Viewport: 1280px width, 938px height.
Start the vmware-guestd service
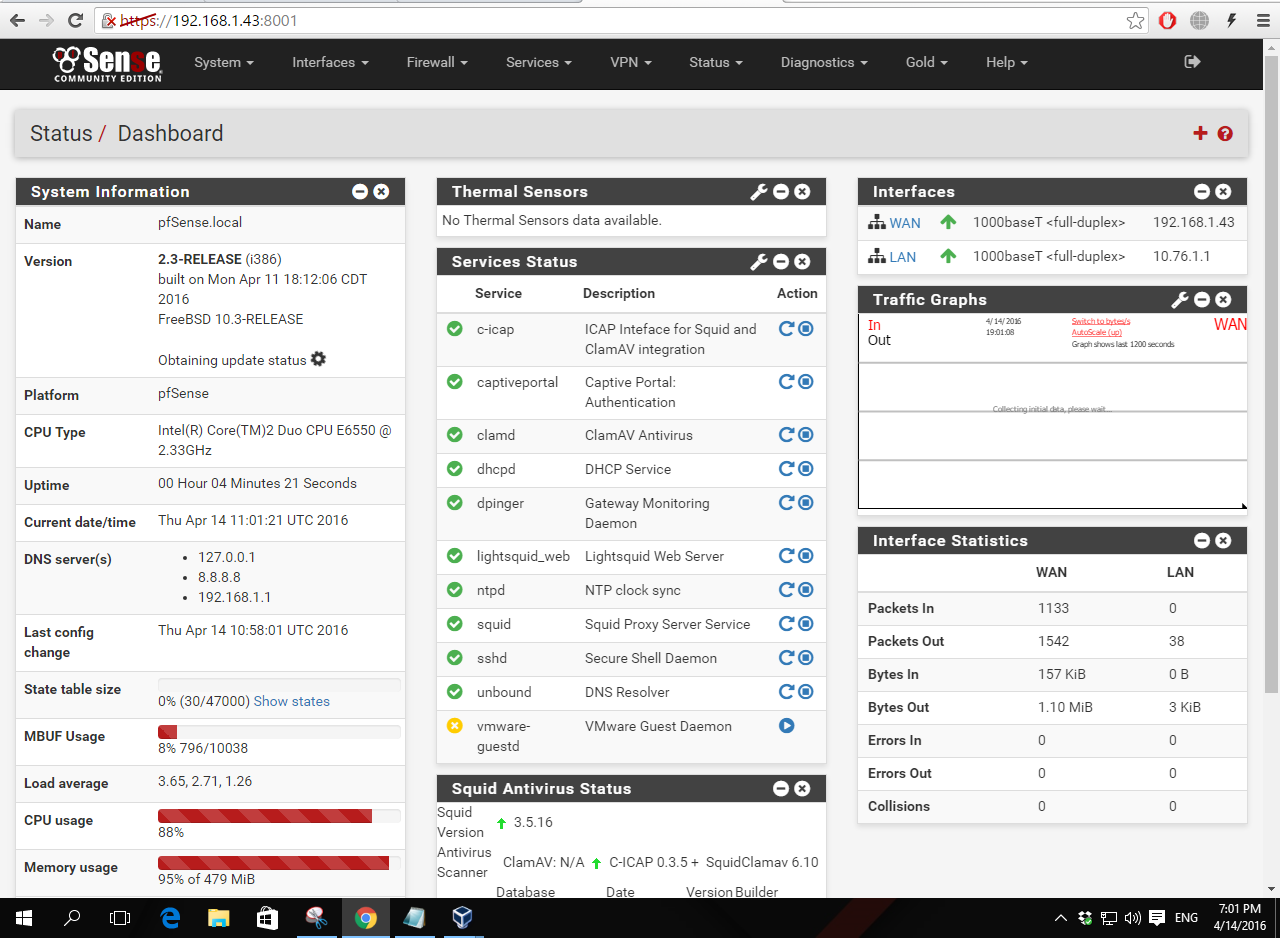[786, 725]
